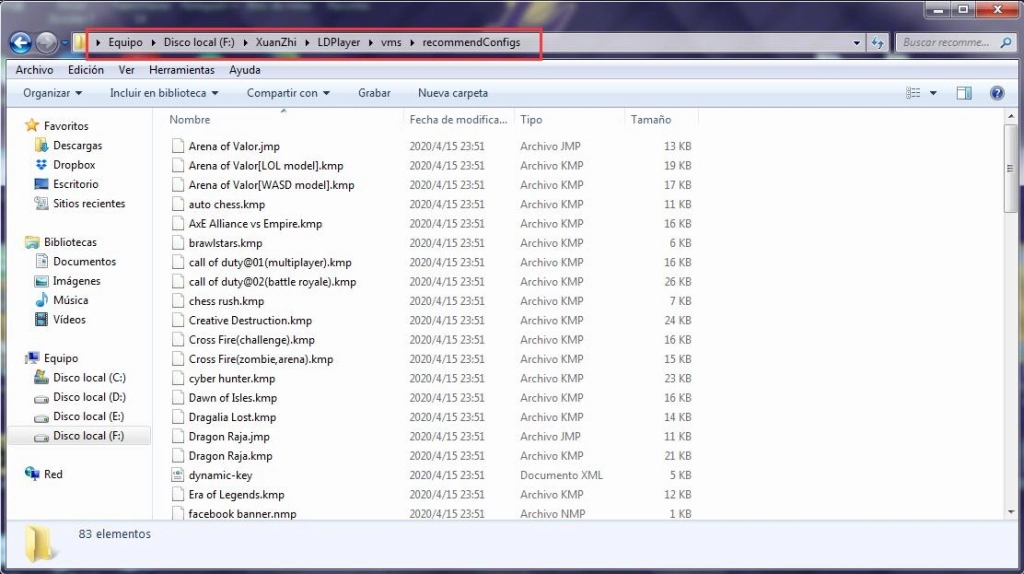Image resolution: width=1024 pixels, height=574 pixels.
Task: Select file AxE Alliance vs Empire.kmp
Action: 255,223
